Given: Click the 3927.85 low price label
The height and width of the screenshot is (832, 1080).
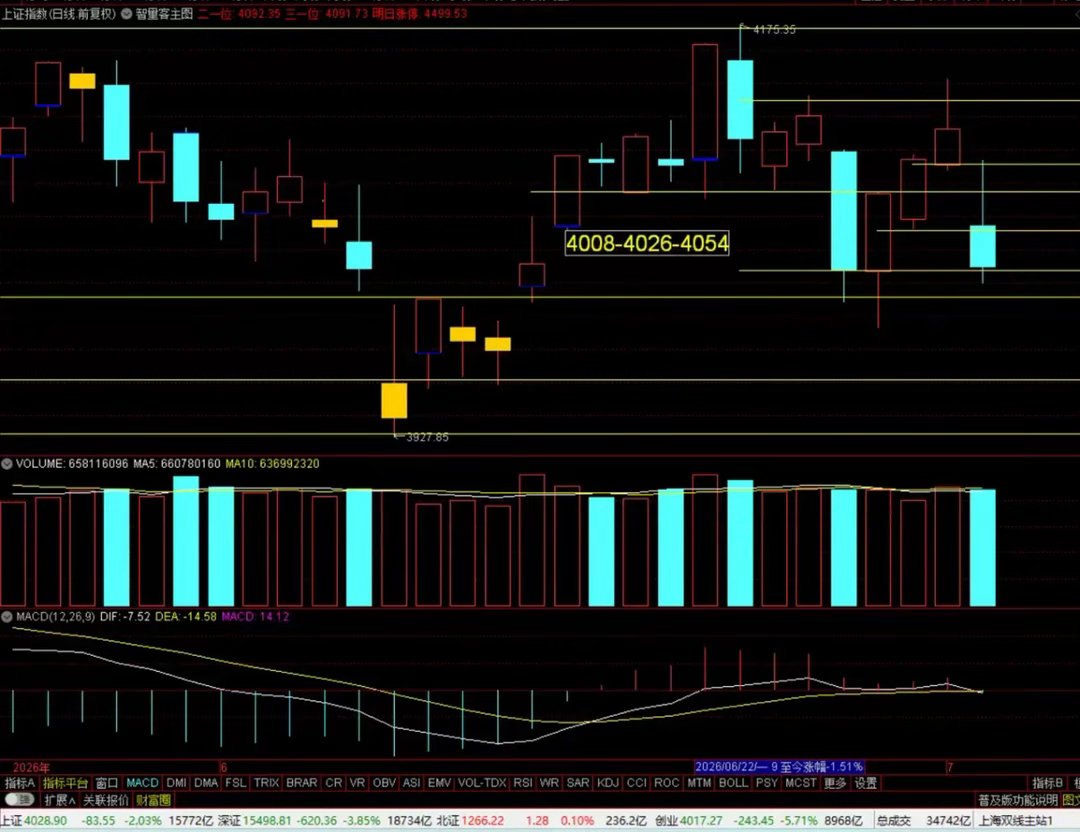Looking at the screenshot, I should click(427, 437).
